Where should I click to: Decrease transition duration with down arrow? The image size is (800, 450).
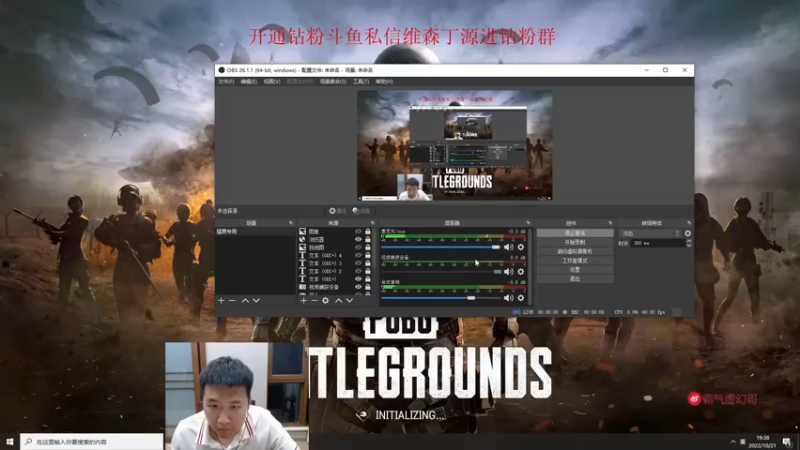coord(689,245)
